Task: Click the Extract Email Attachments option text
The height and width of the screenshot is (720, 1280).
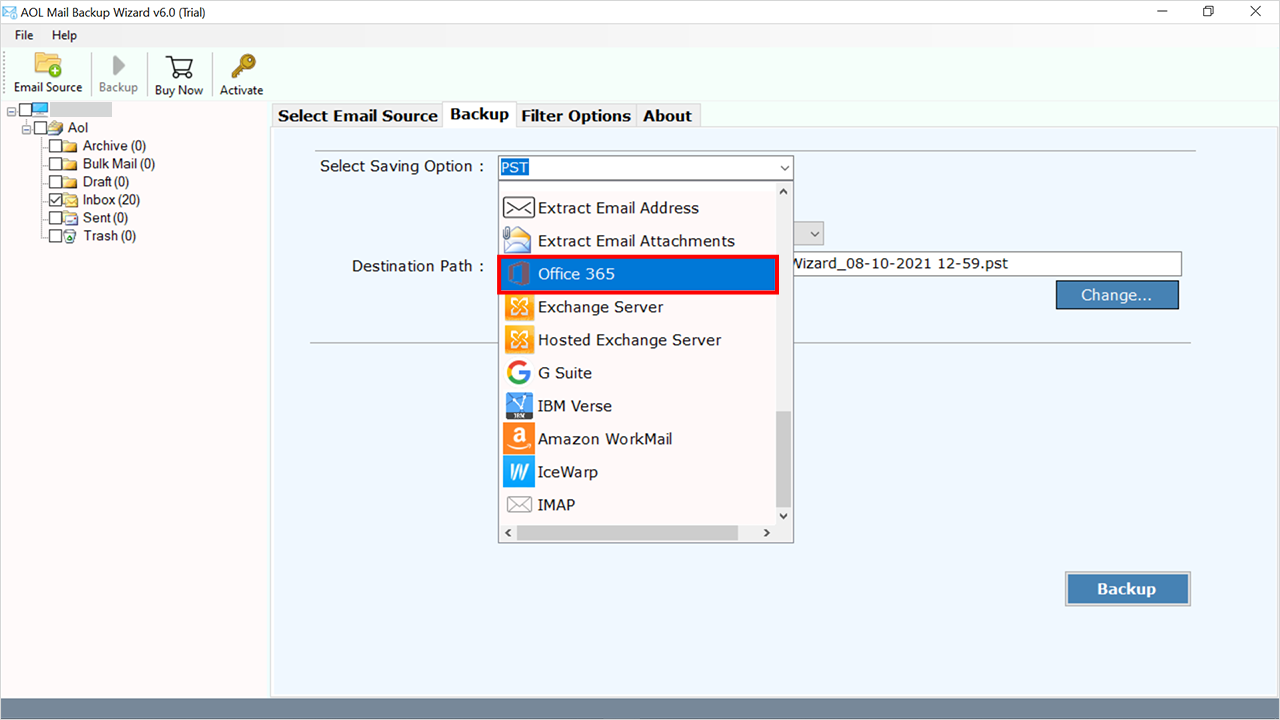Action: (636, 241)
